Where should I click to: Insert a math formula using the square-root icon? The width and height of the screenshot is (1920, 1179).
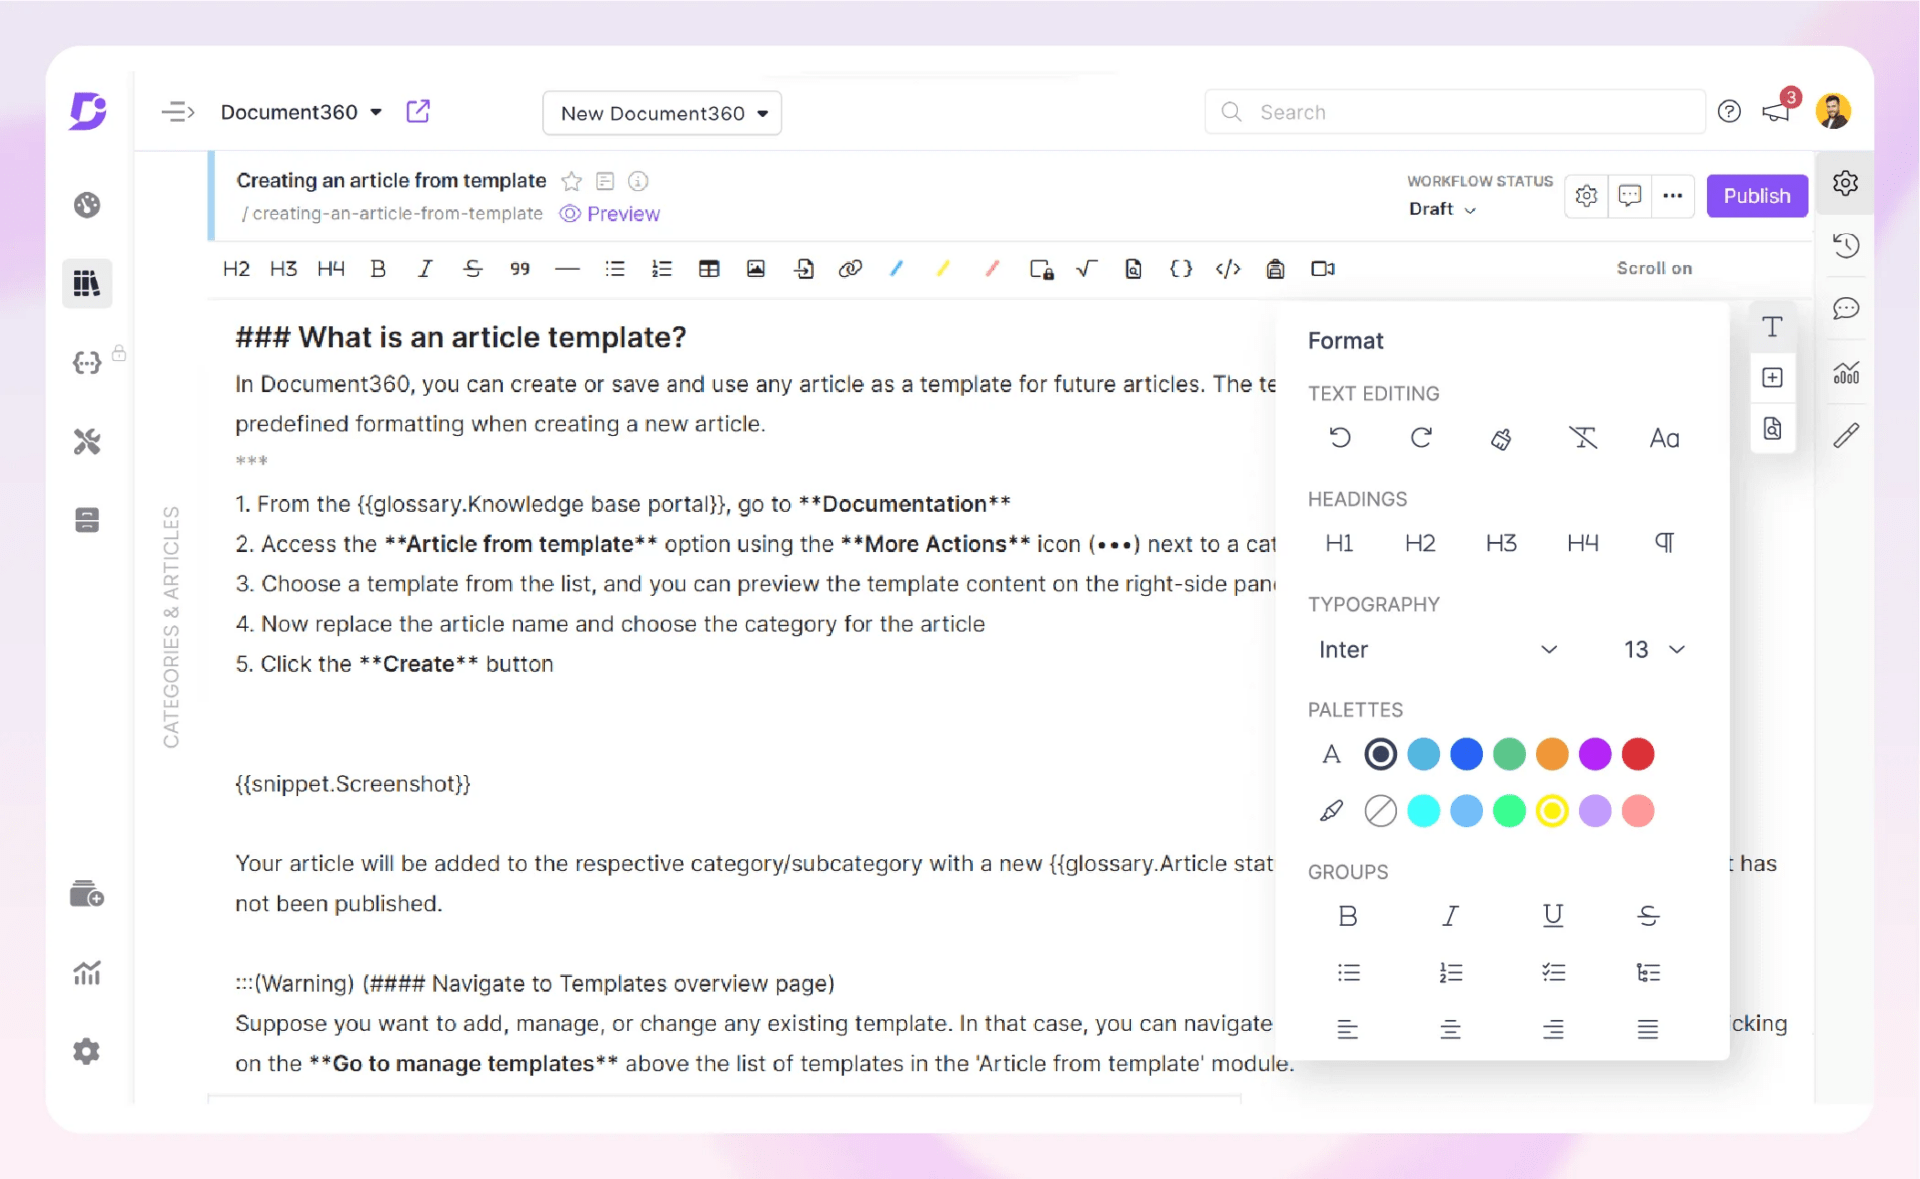point(1087,268)
